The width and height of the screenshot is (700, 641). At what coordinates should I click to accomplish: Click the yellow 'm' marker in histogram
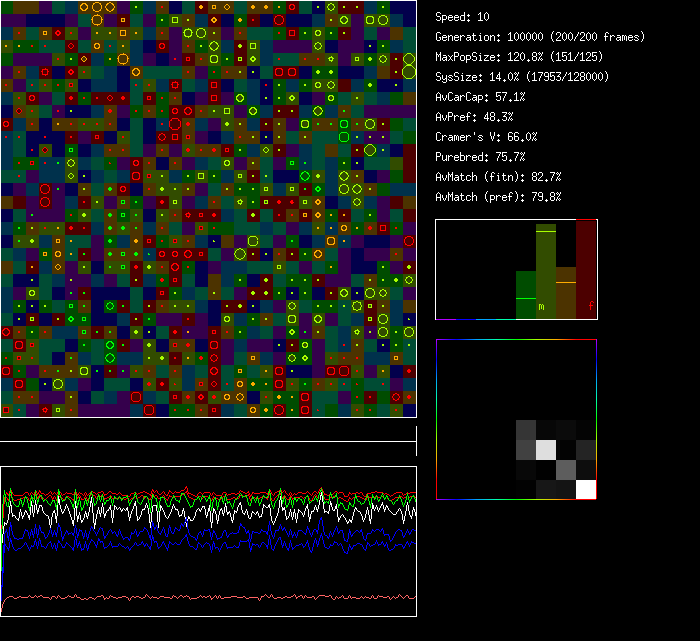[x=541, y=307]
